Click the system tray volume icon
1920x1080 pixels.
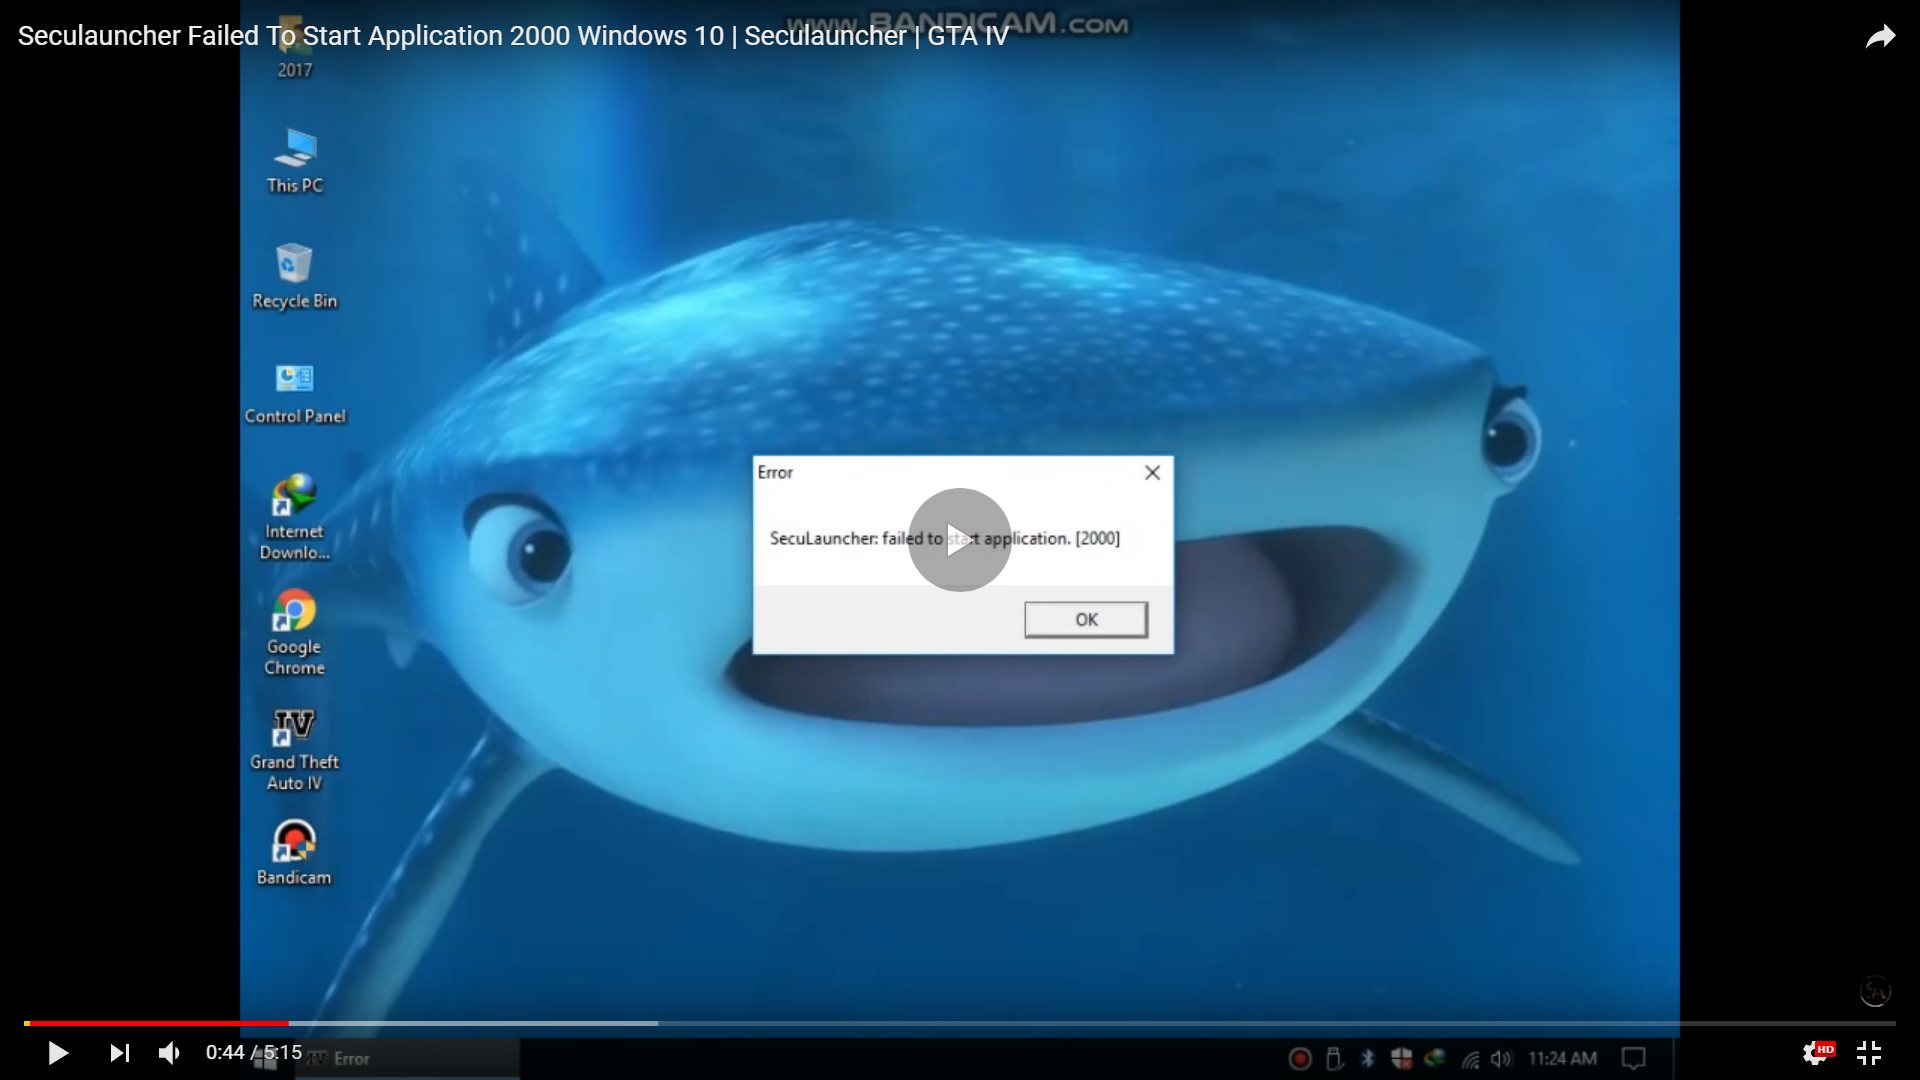point(1501,1058)
